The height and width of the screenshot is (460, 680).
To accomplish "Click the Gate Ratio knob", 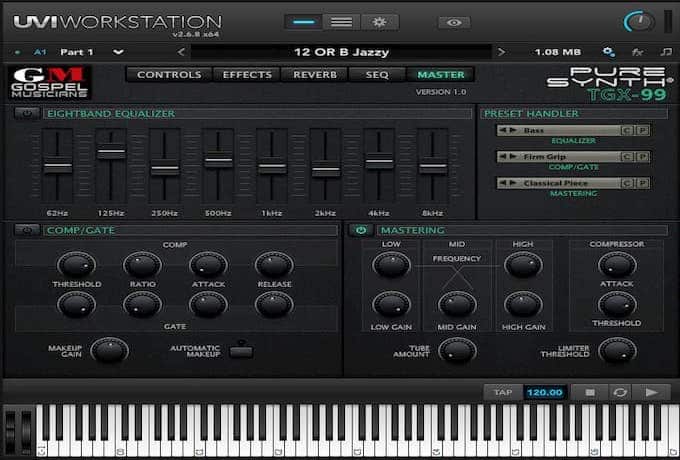I will pyautogui.click(x=142, y=304).
